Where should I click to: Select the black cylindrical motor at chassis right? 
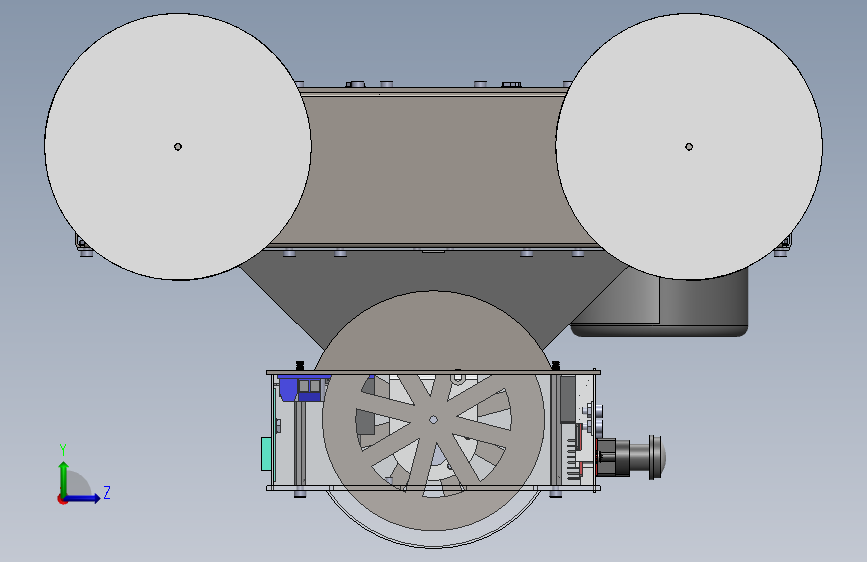631,457
